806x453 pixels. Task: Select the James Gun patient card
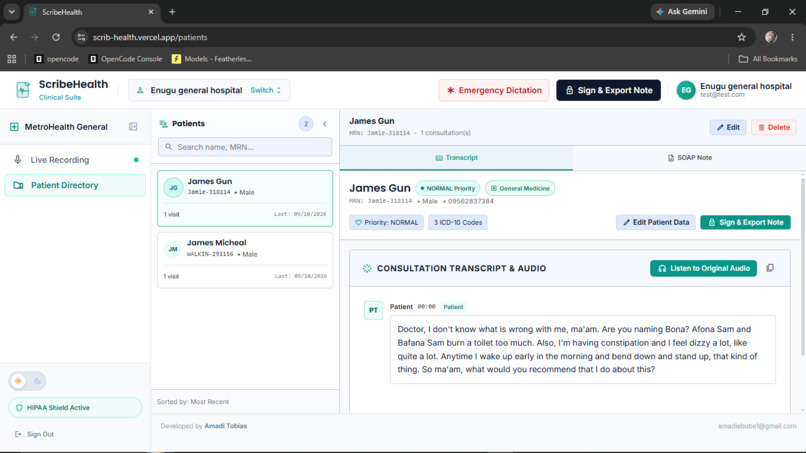point(245,198)
